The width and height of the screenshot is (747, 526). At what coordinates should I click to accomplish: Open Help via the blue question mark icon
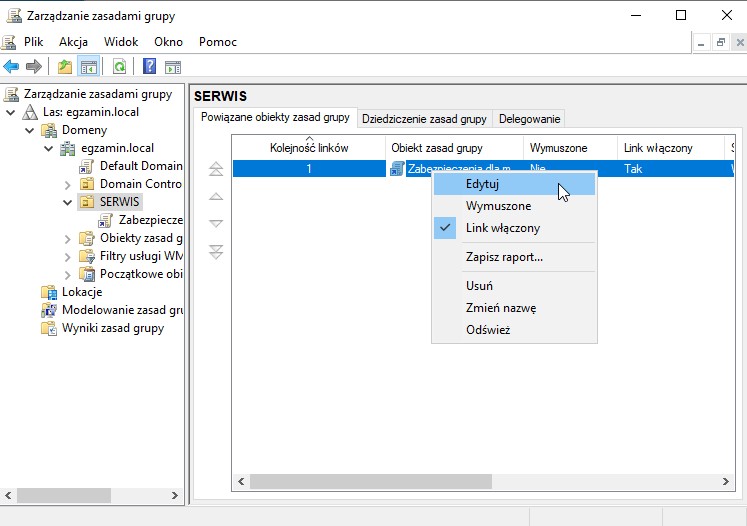click(149, 67)
